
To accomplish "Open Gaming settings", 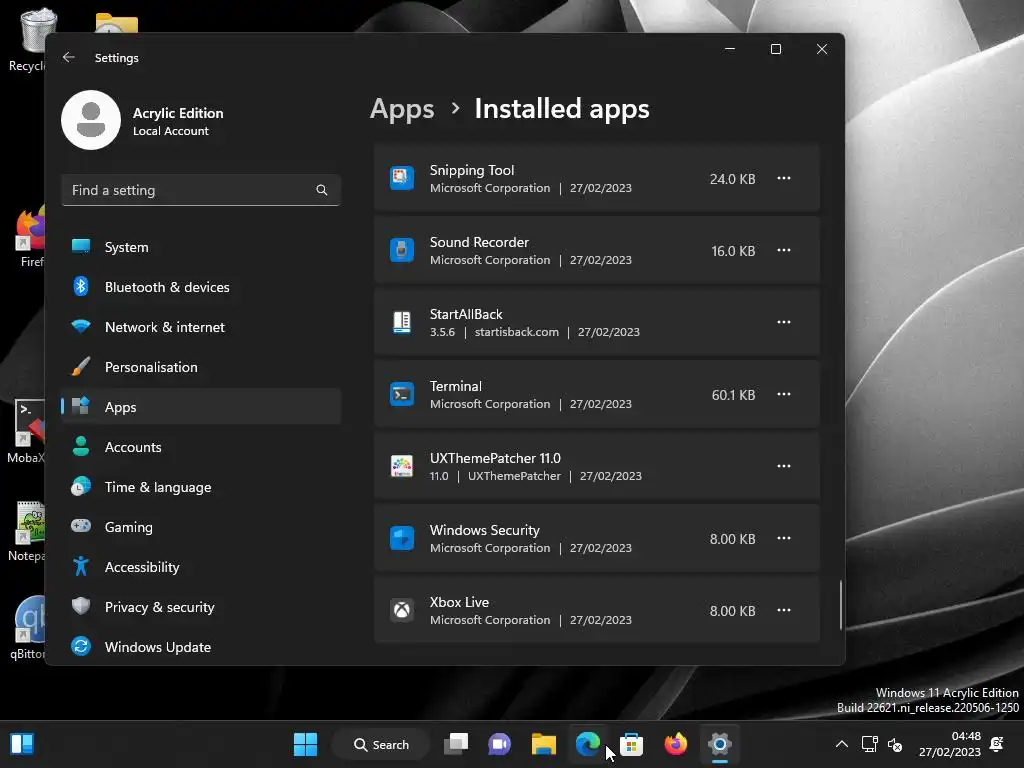I will (201, 527).
